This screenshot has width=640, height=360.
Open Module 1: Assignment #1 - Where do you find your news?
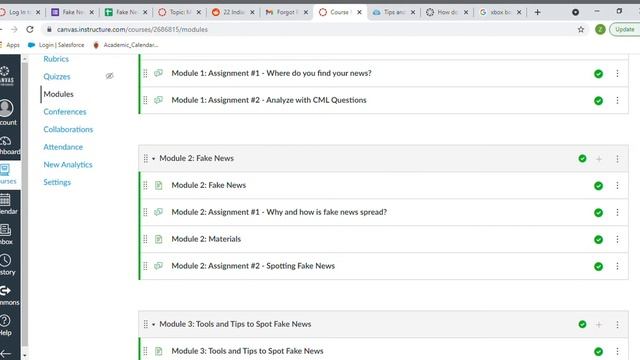click(x=271, y=73)
